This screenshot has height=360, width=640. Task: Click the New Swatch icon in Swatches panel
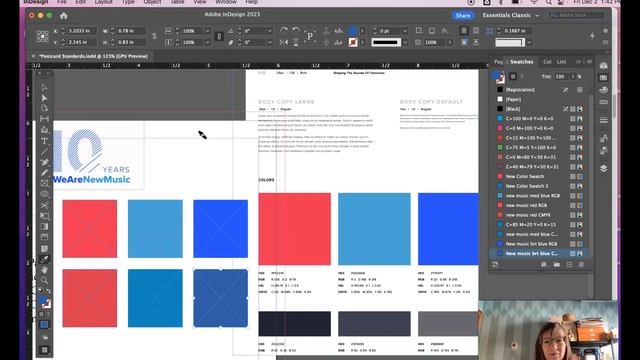pos(569,264)
